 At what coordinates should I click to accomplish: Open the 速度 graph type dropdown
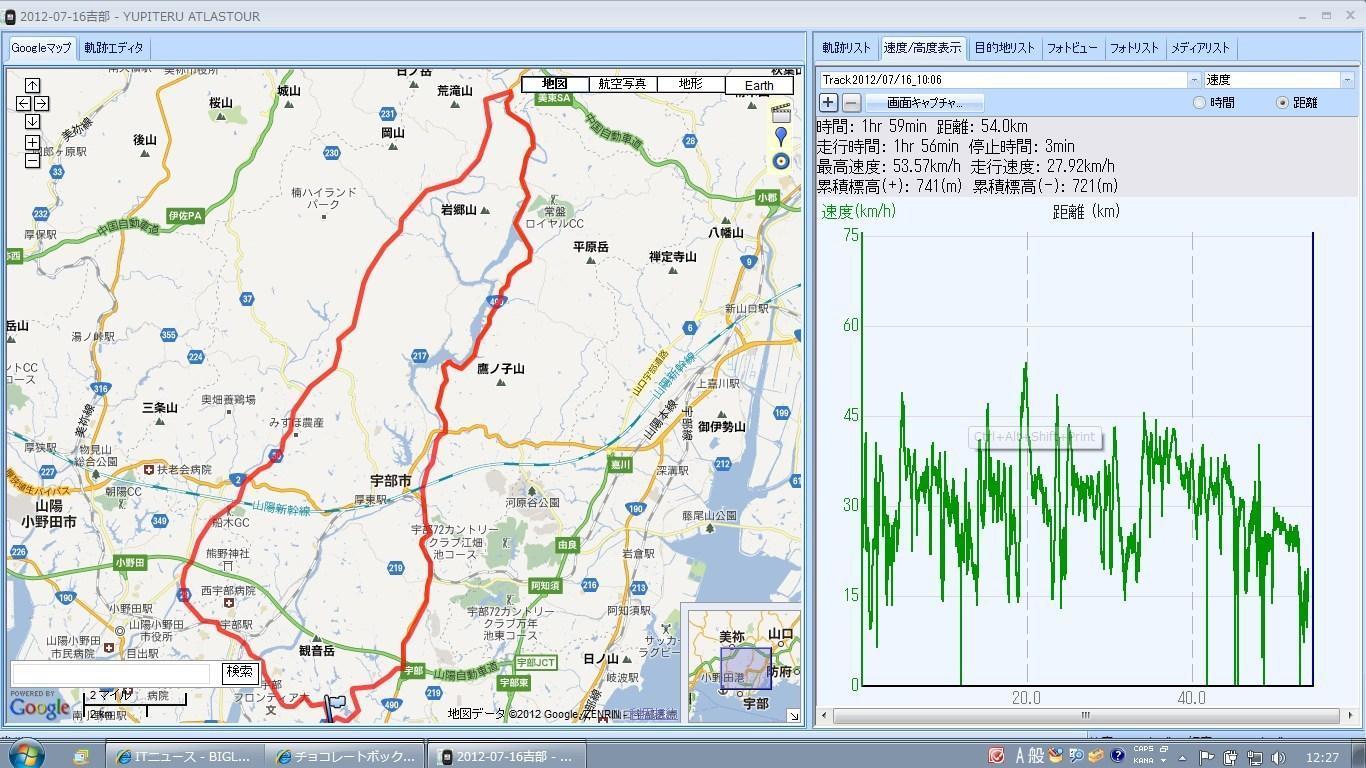1348,79
